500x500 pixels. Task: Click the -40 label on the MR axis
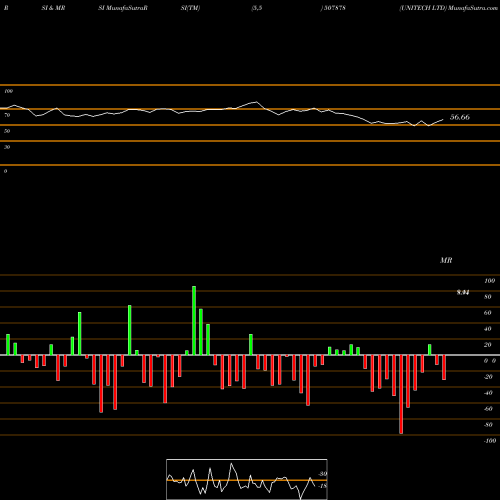point(488,393)
